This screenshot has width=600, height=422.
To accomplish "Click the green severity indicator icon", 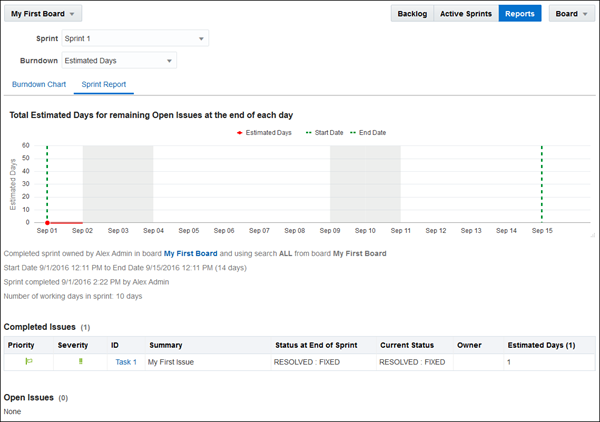I will (81, 362).
